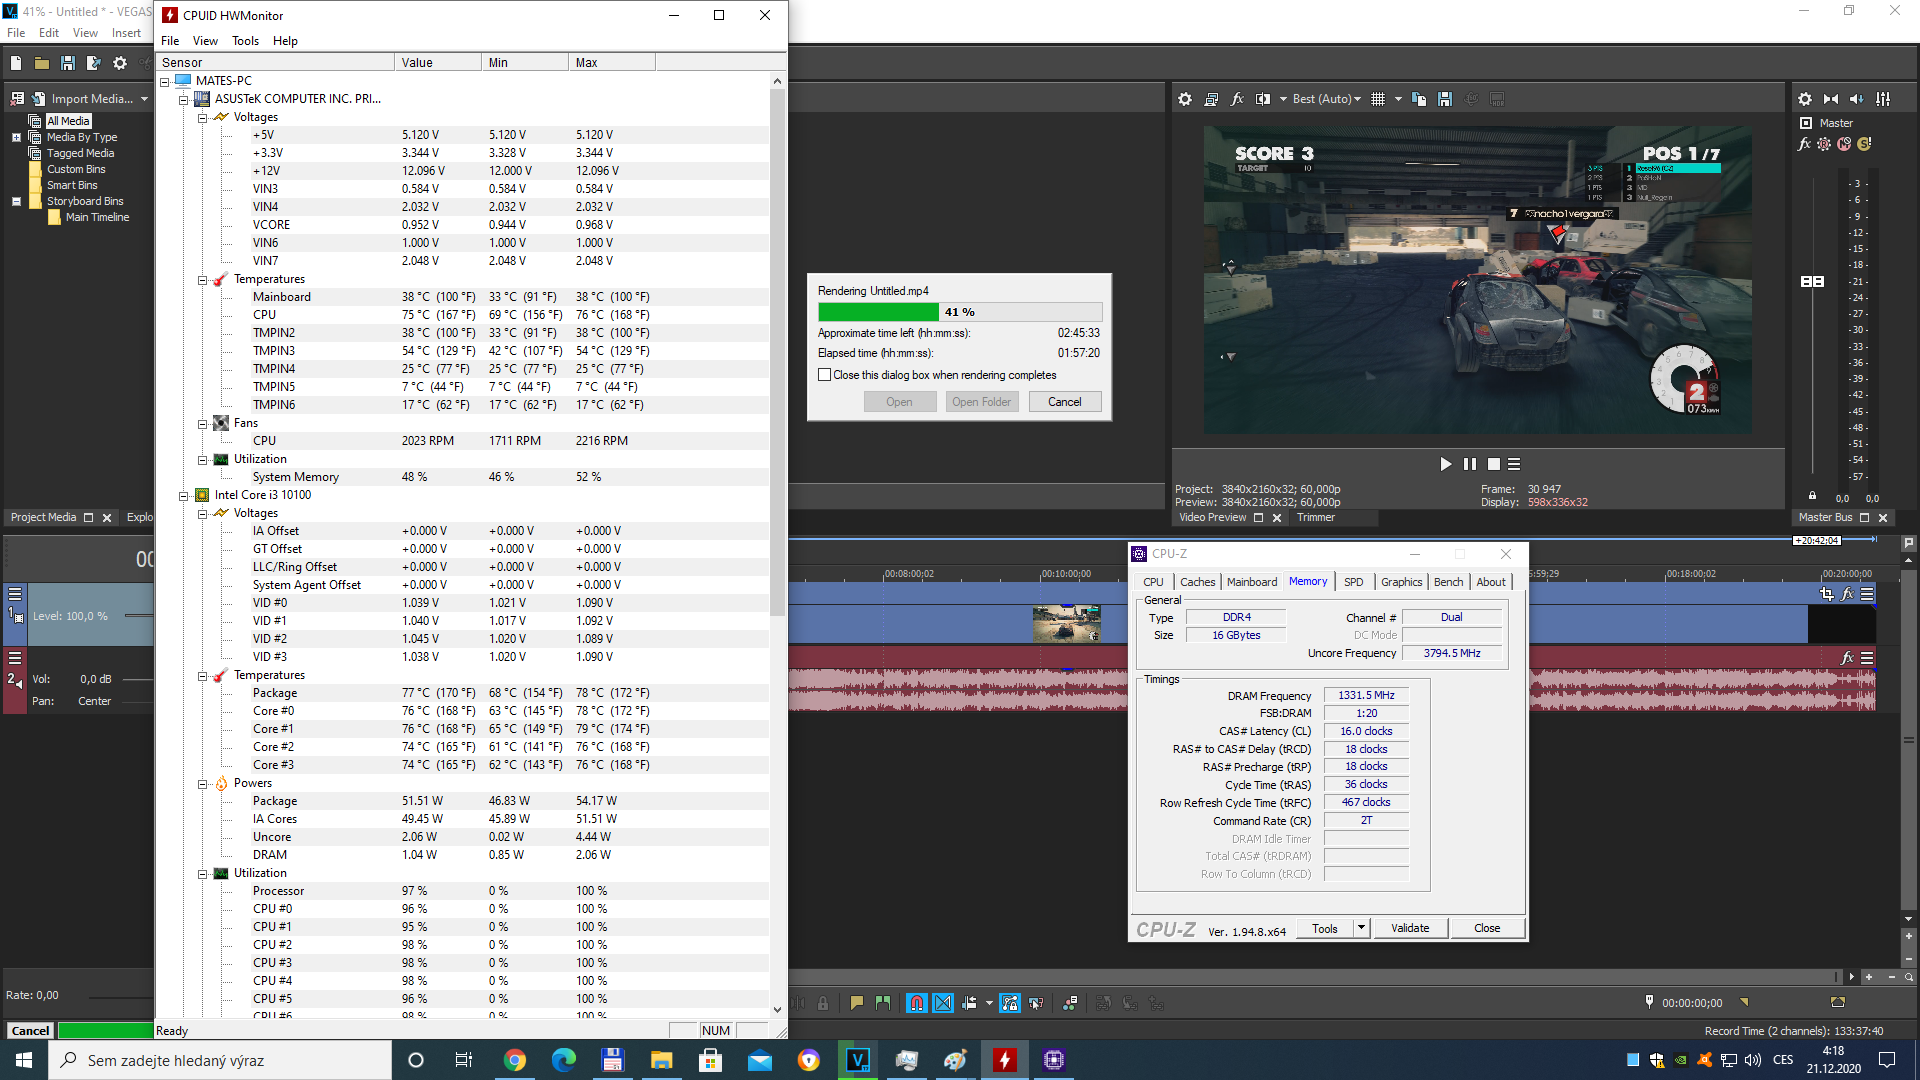
Task: Open Master Bus FX icon
Action: [1804, 144]
